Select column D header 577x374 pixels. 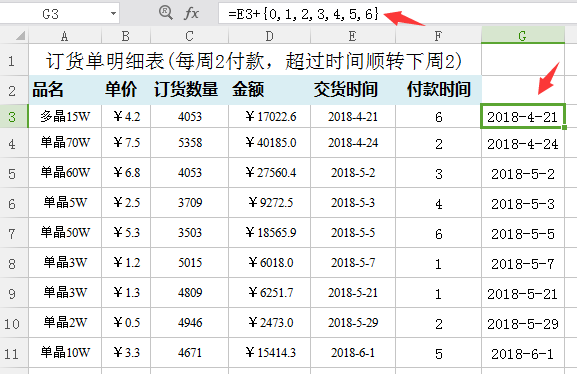(269, 36)
